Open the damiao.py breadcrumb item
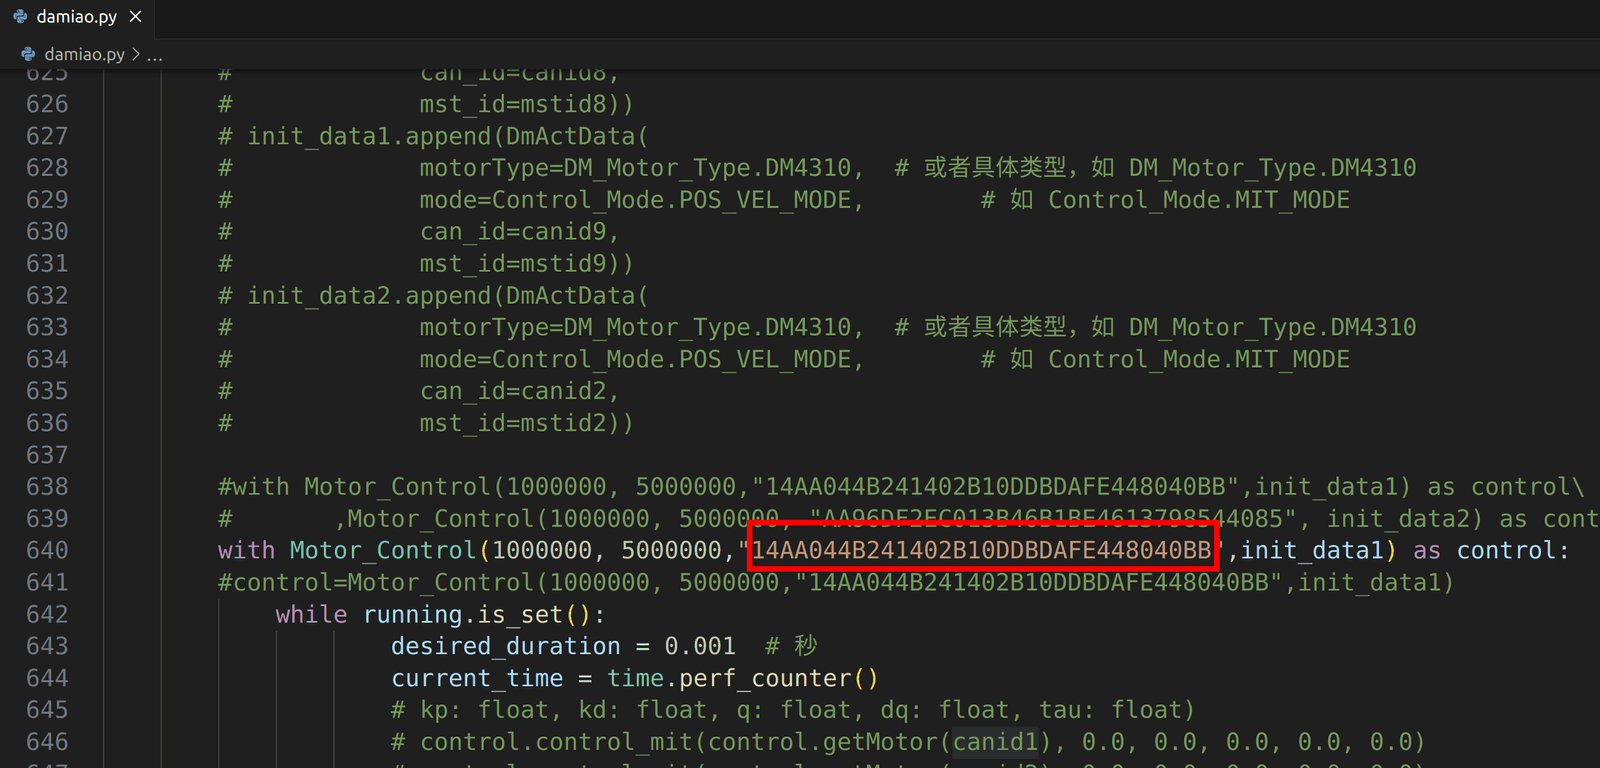 pyautogui.click(x=85, y=54)
